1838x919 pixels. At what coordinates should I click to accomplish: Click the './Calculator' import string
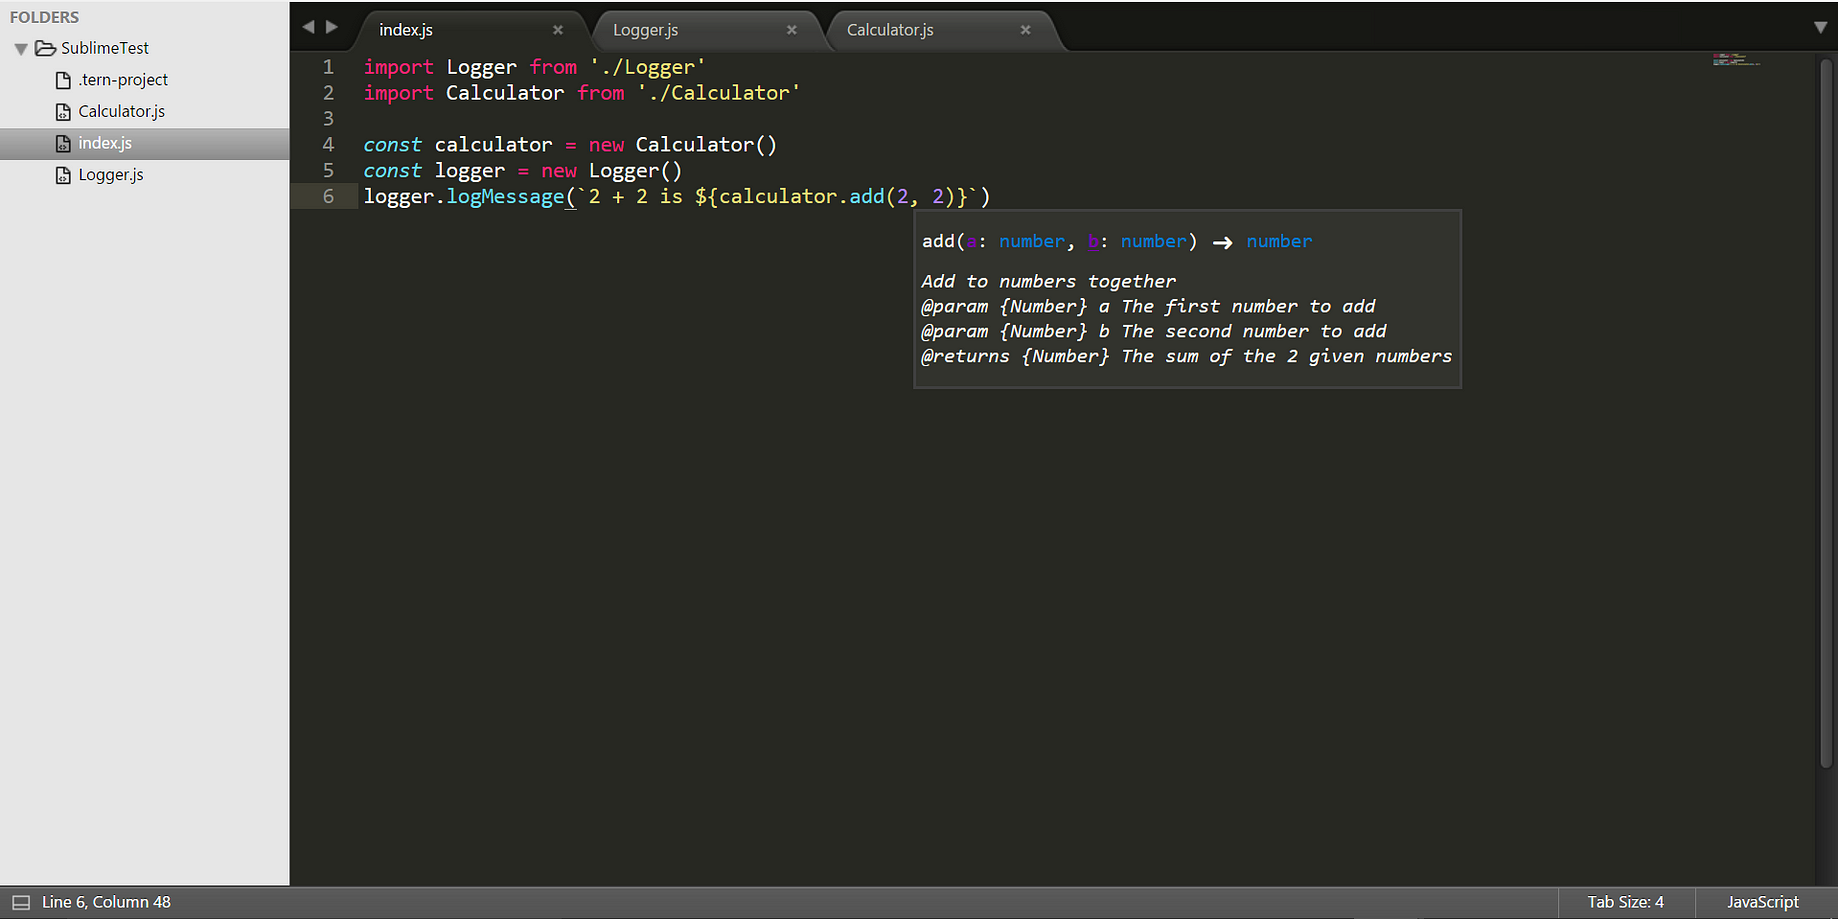coord(718,93)
